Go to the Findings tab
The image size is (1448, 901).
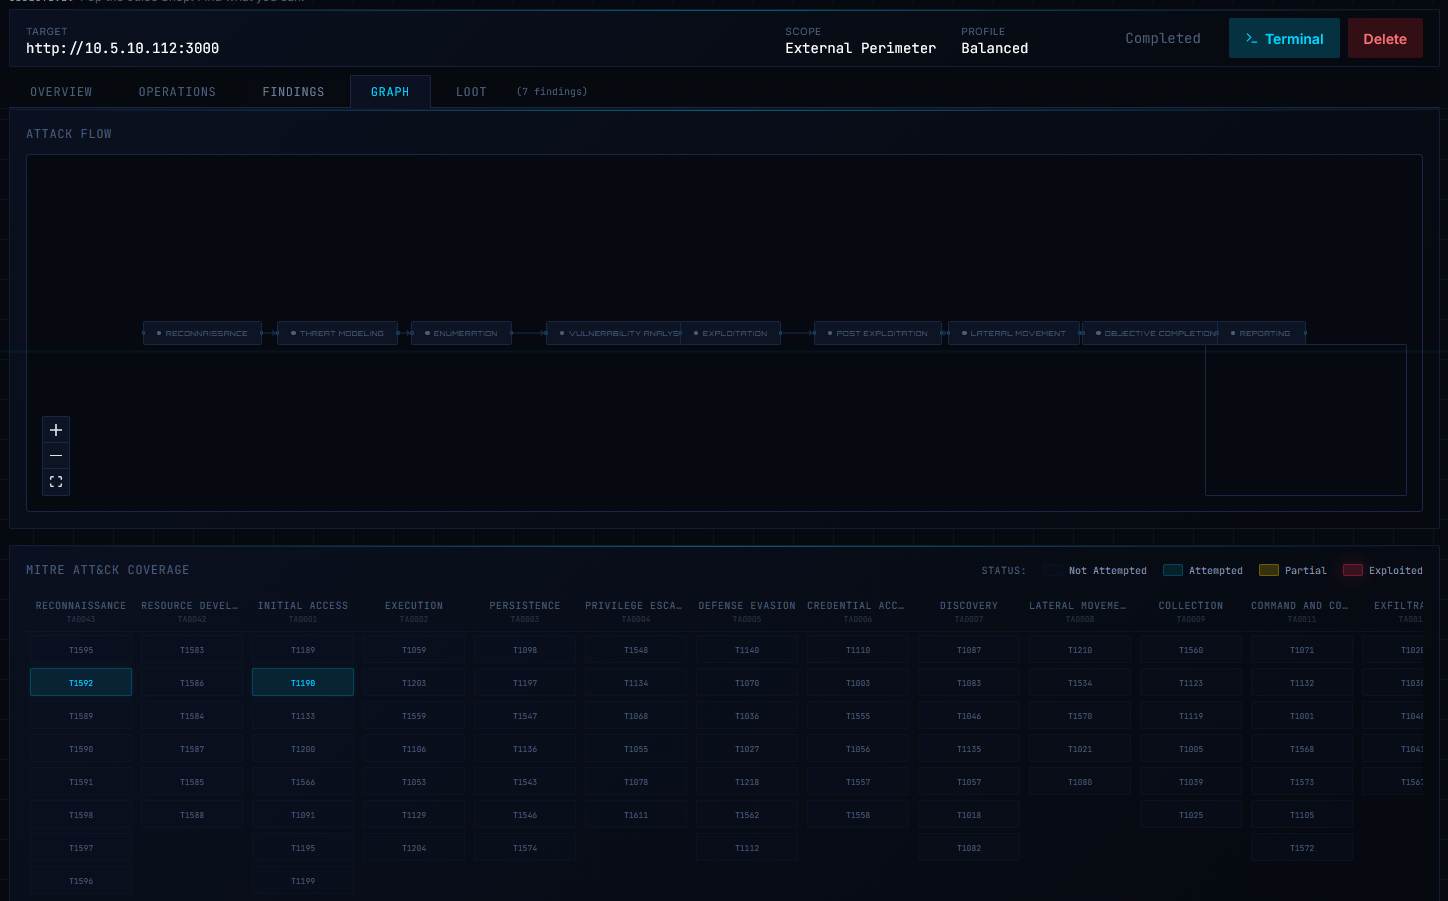[293, 92]
